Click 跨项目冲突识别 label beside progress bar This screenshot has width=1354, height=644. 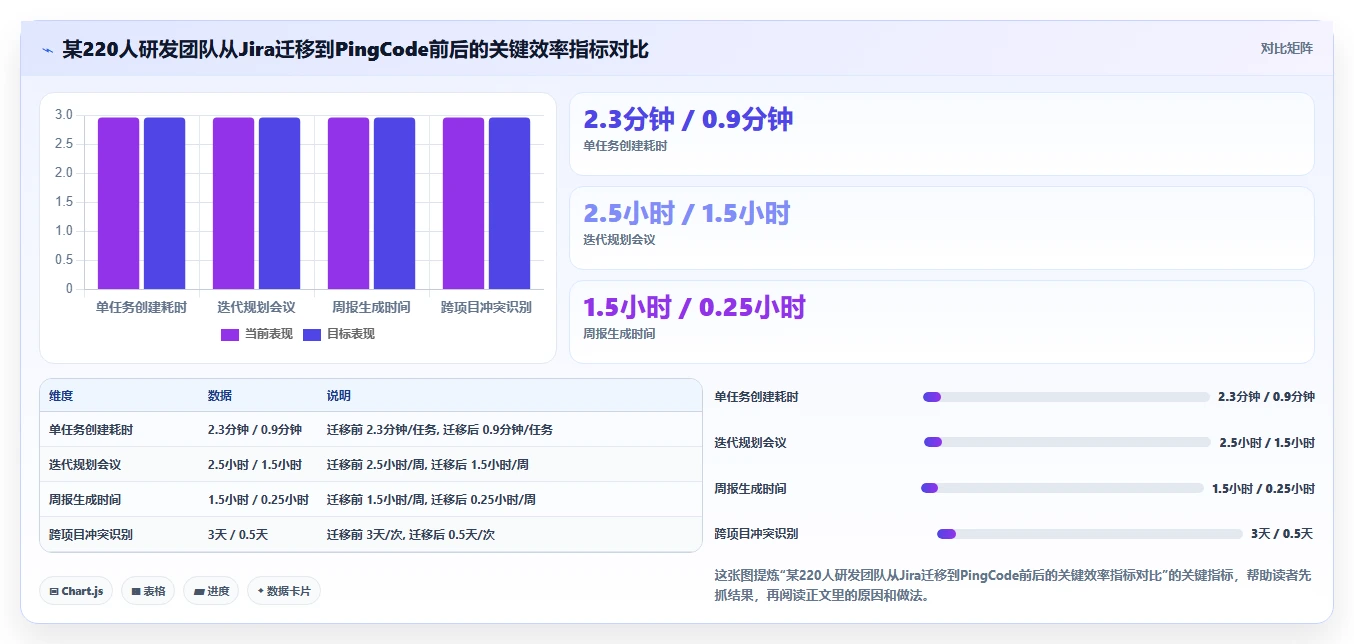point(756,534)
